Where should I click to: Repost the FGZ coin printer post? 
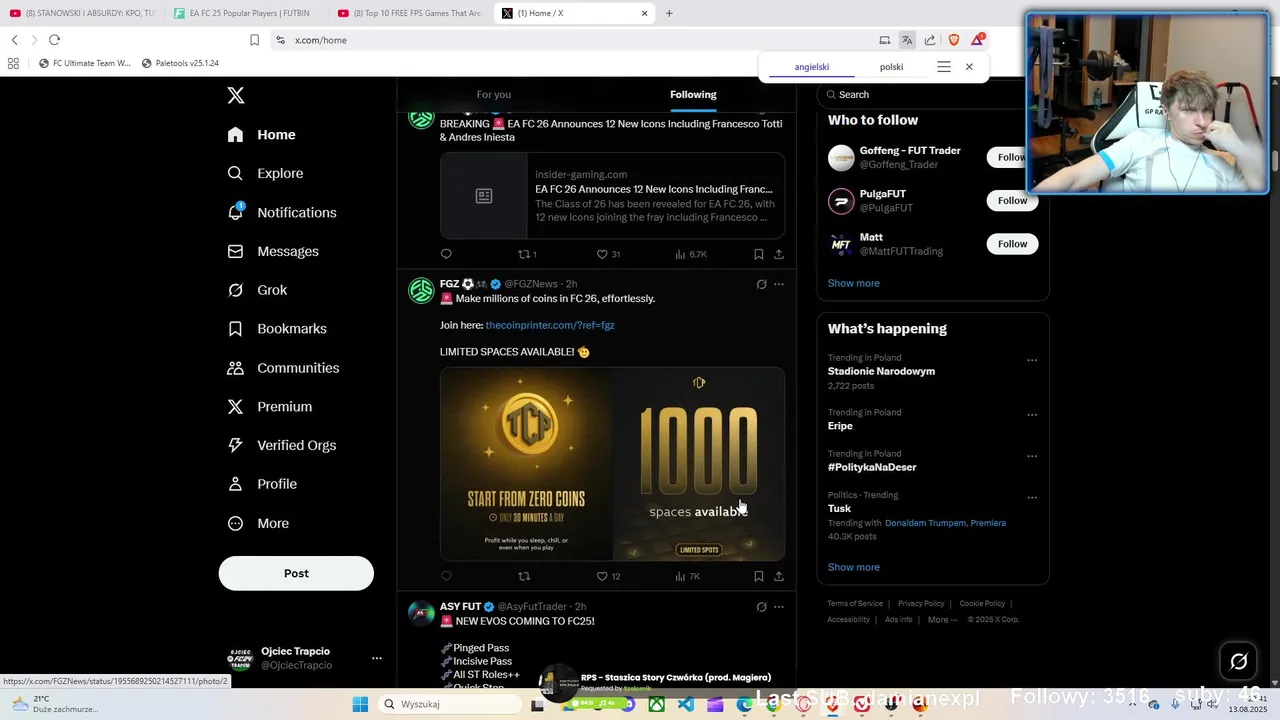524,576
